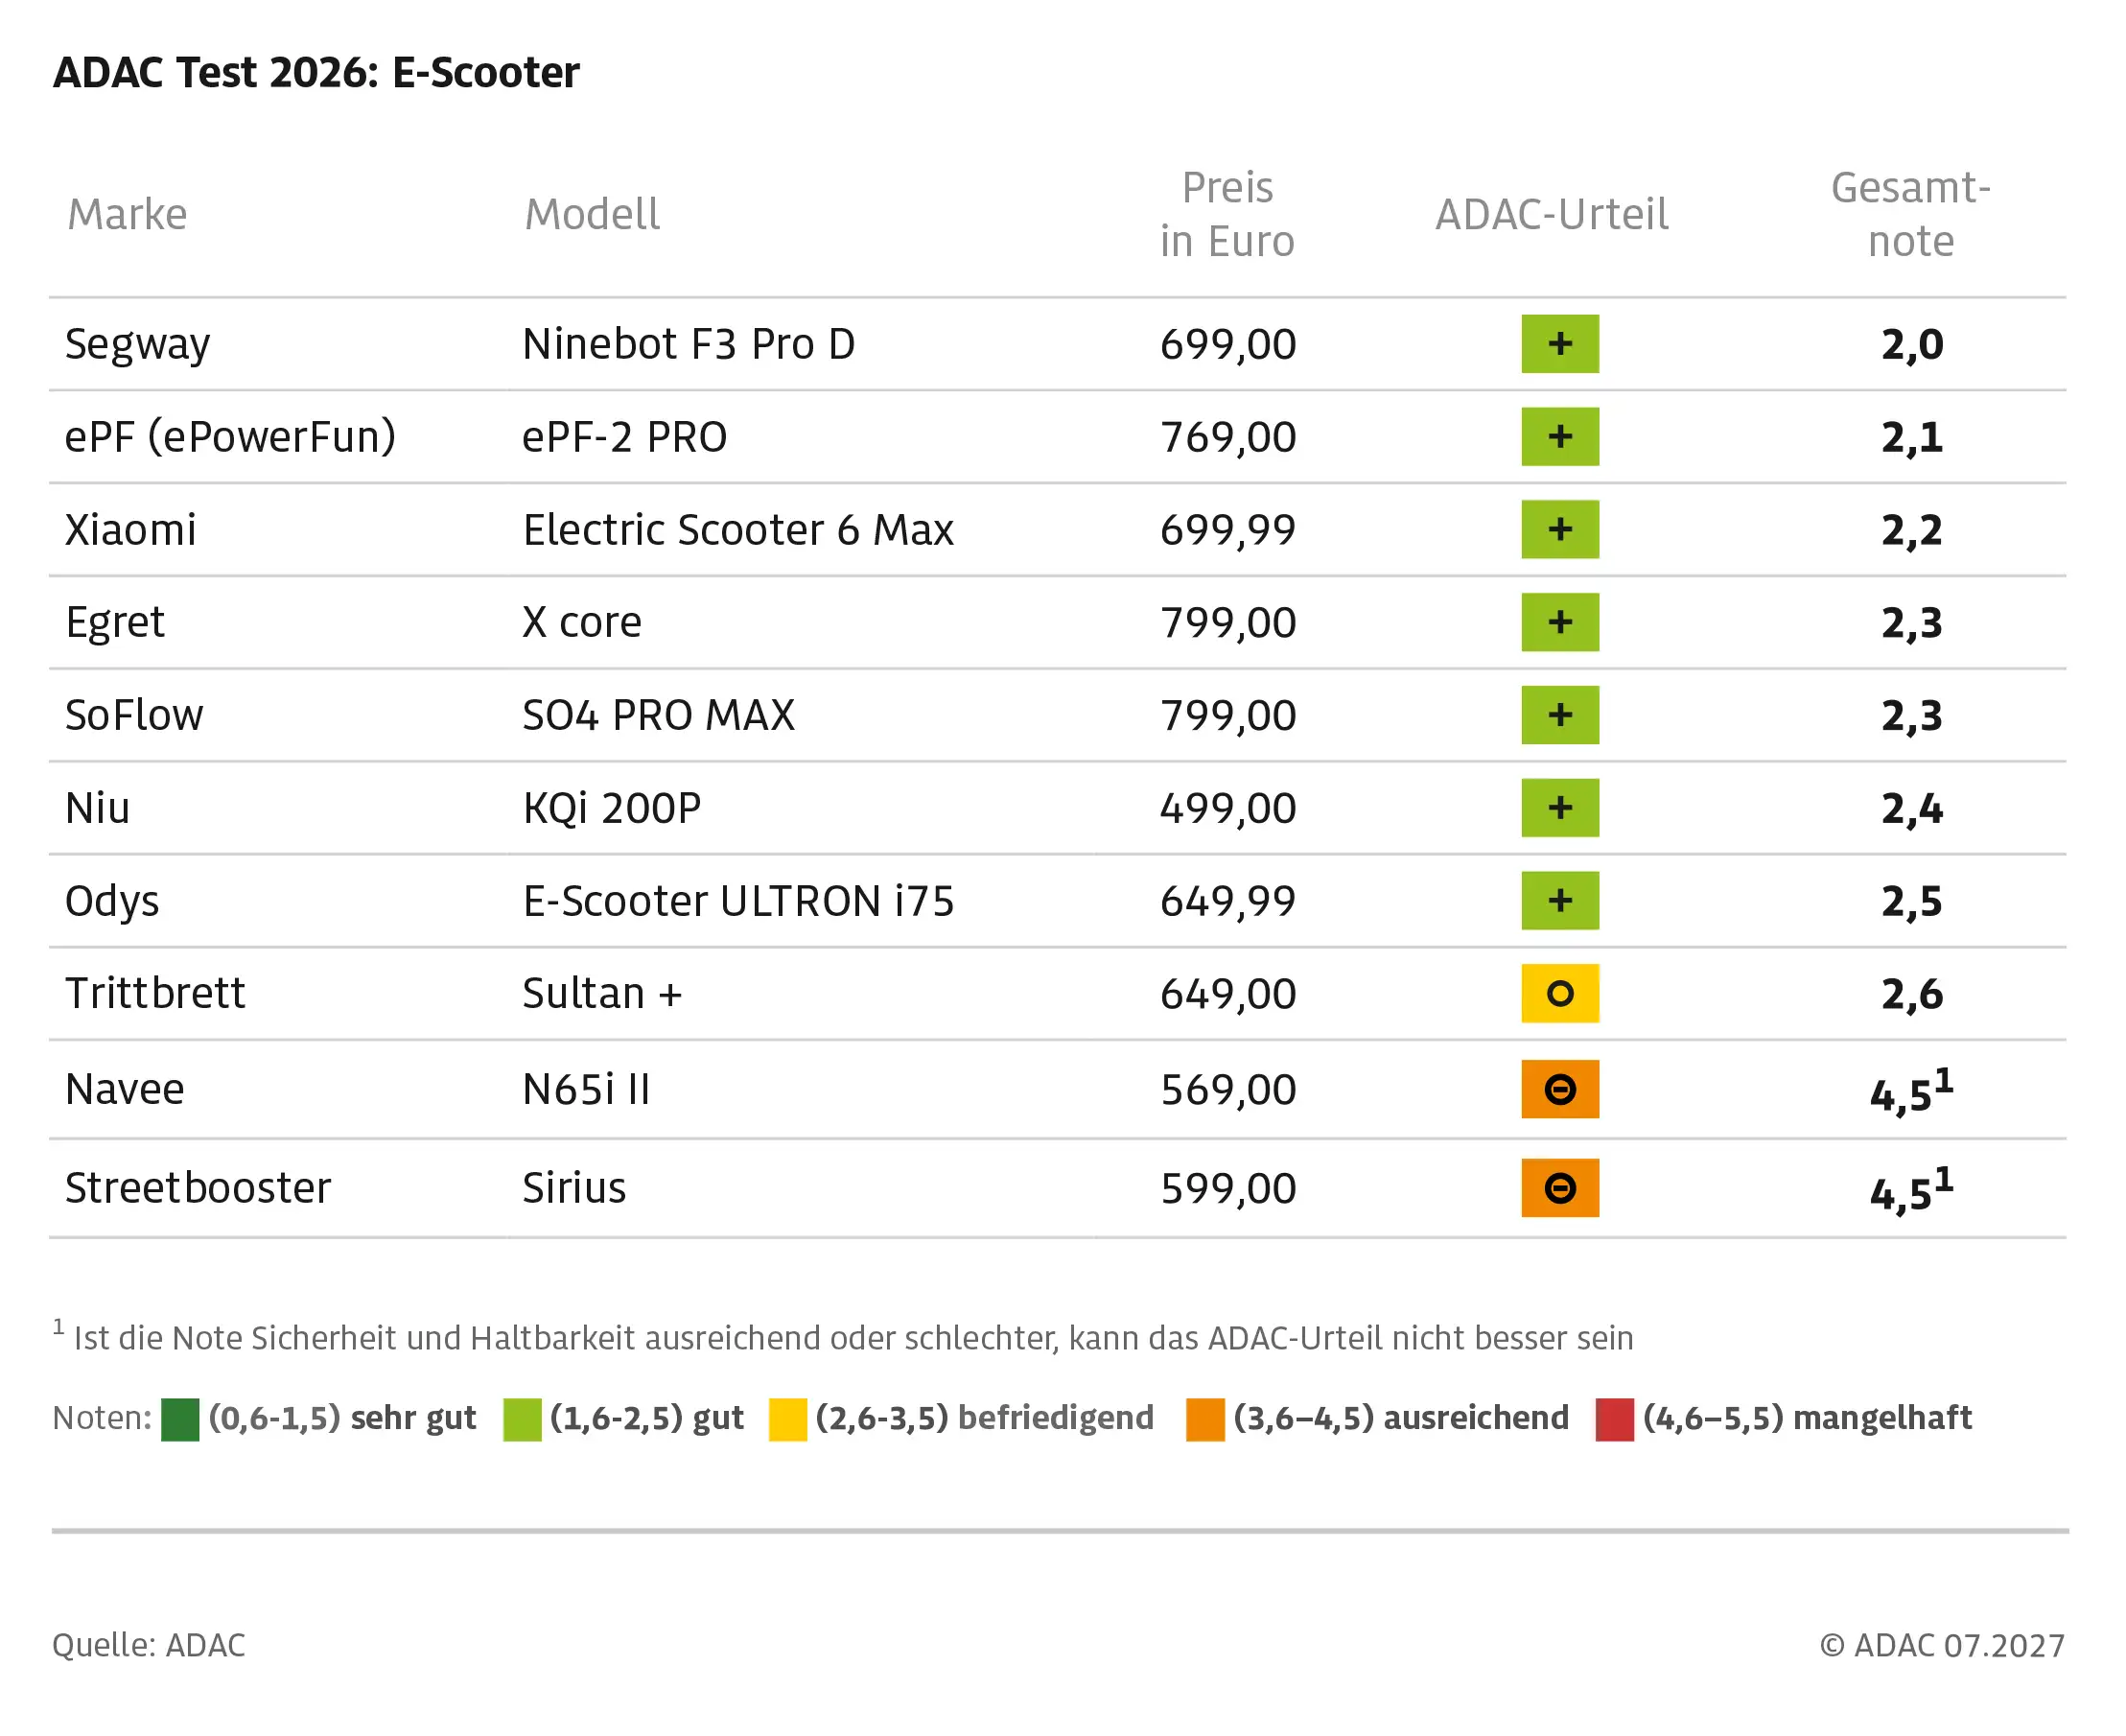Screen dimensions: 2126x1736
Task: Click the green plus icon for Niu
Action: pos(1560,808)
